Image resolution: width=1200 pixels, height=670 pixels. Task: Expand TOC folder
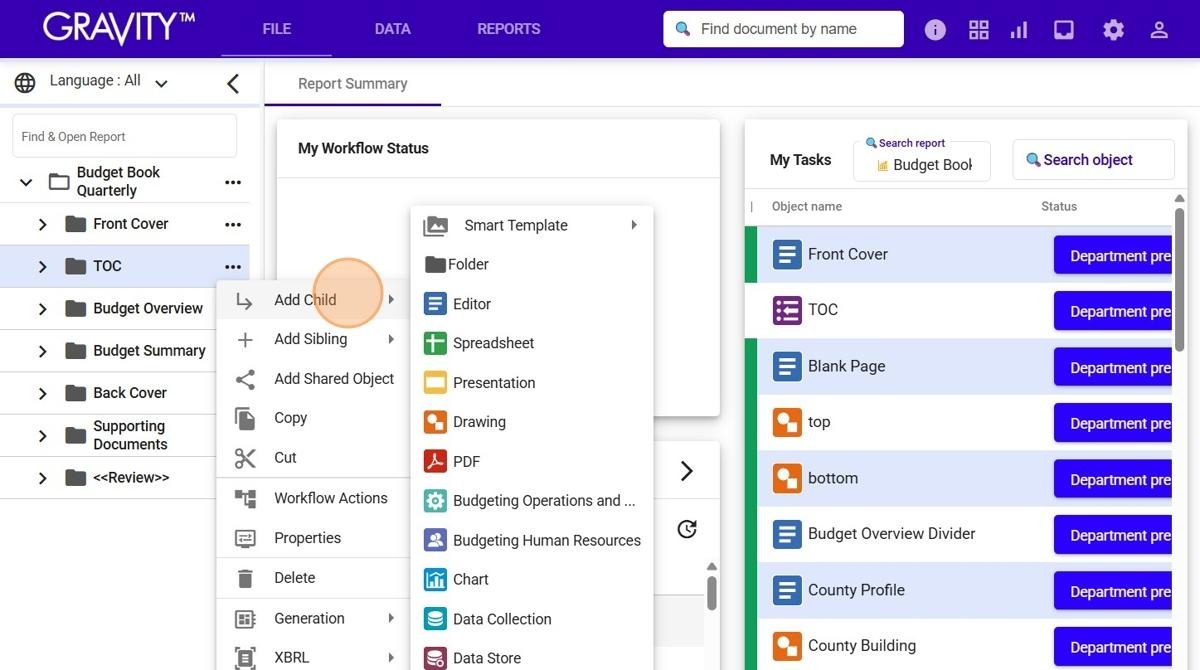pyautogui.click(x=42, y=267)
